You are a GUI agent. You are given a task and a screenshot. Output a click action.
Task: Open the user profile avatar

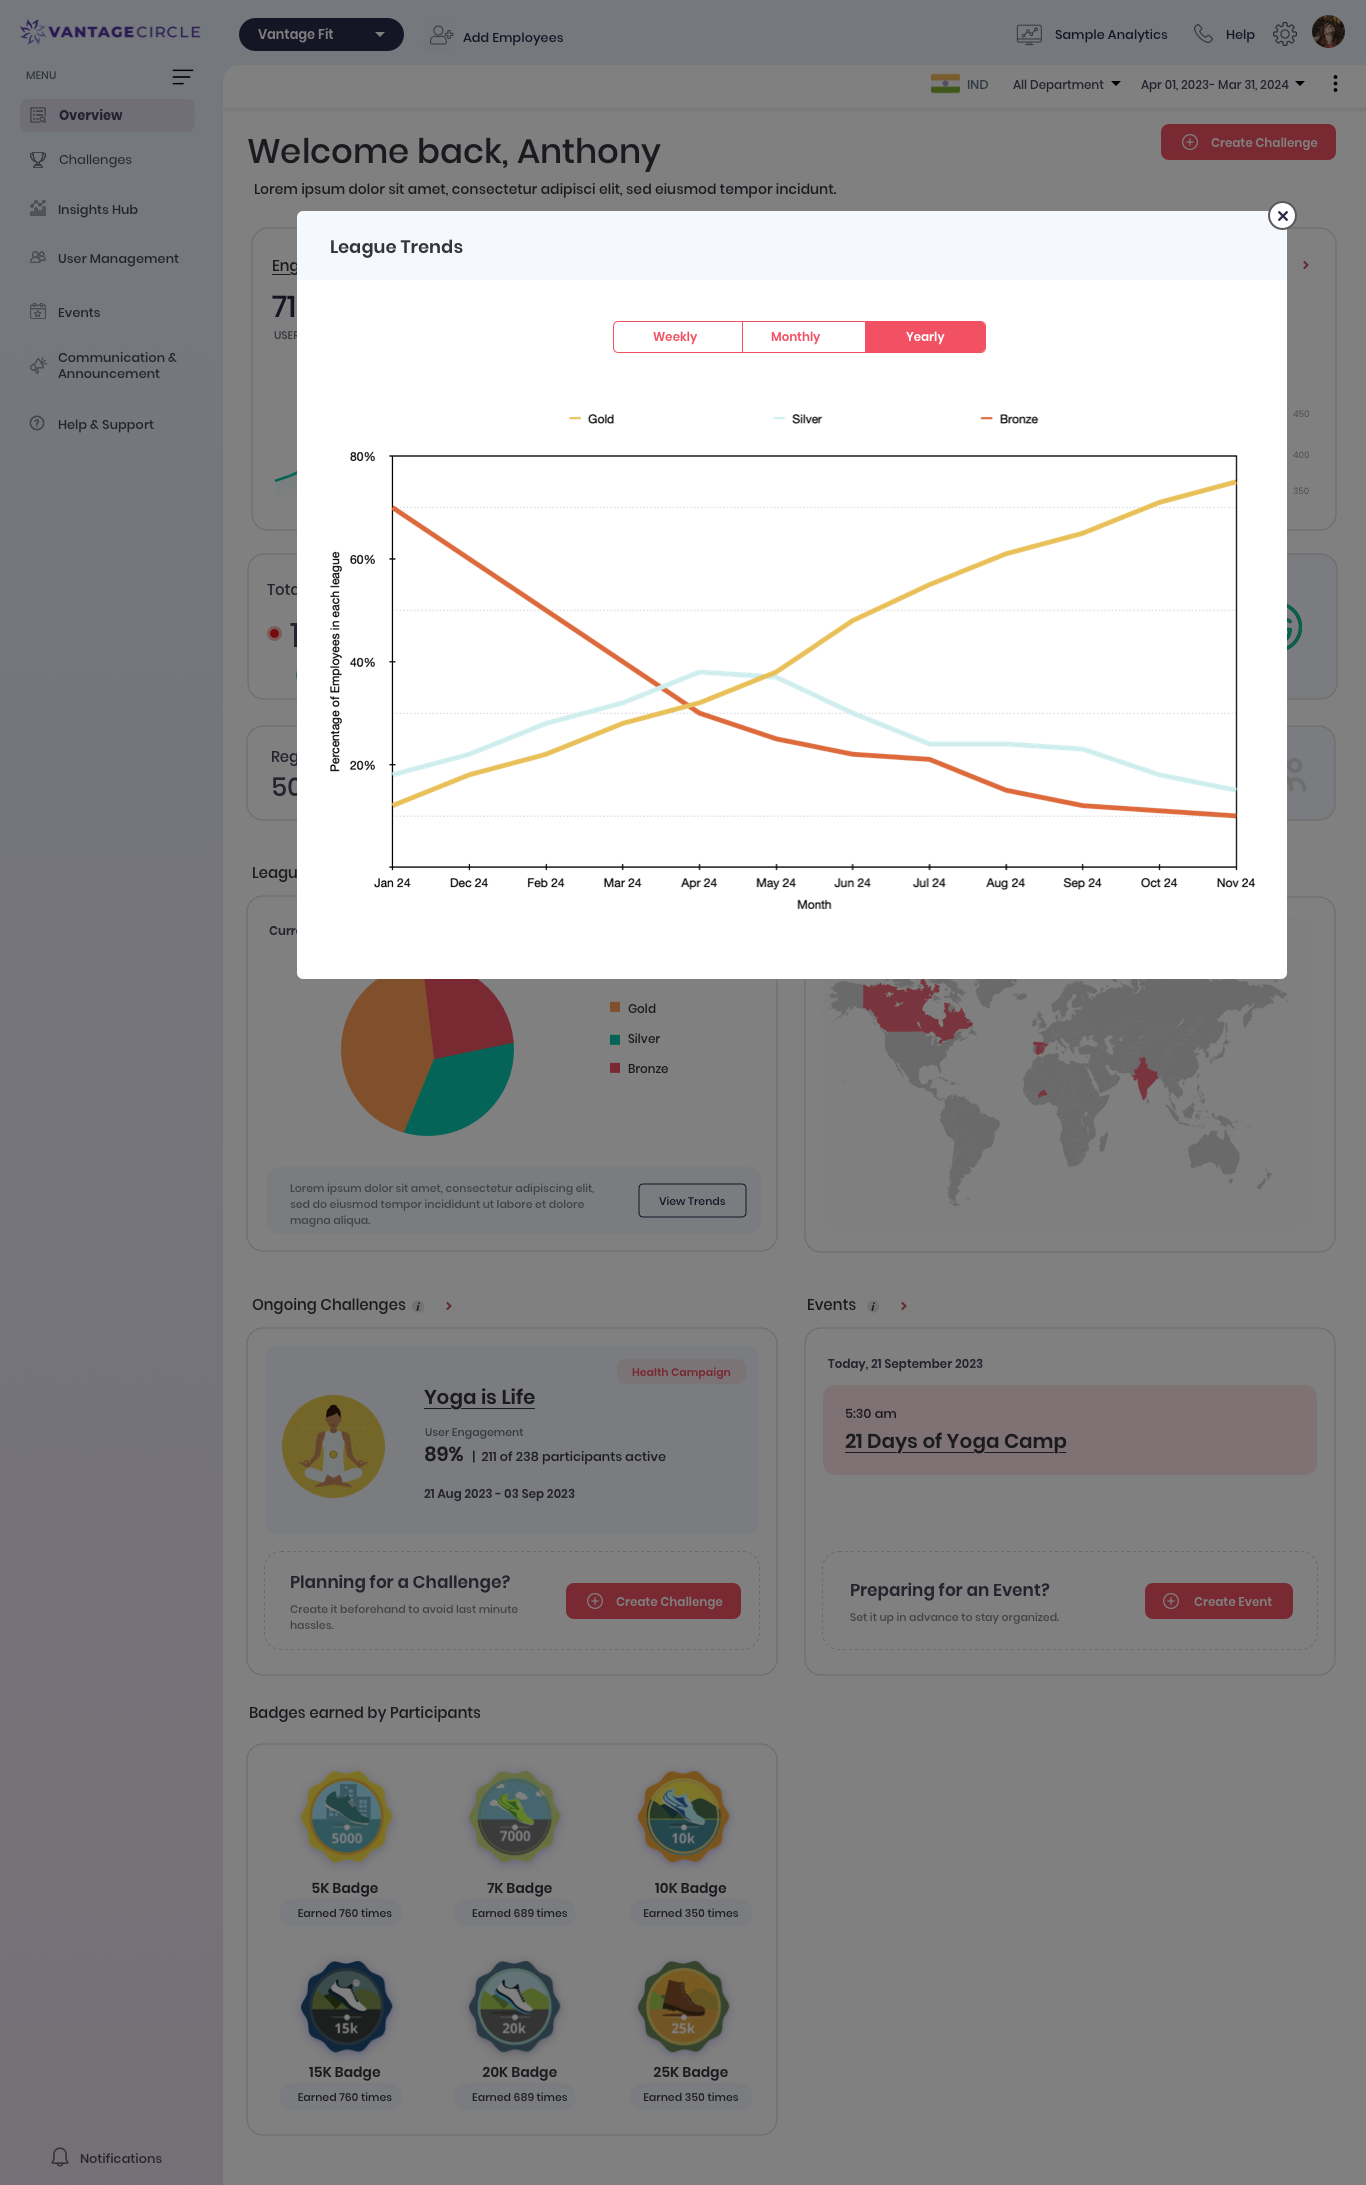tap(1328, 33)
